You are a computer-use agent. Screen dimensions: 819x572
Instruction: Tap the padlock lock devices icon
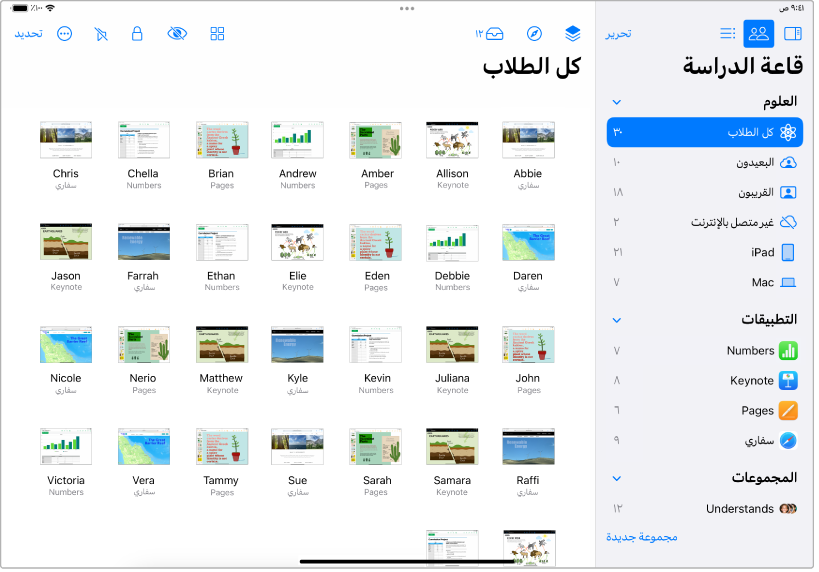[x=137, y=34]
